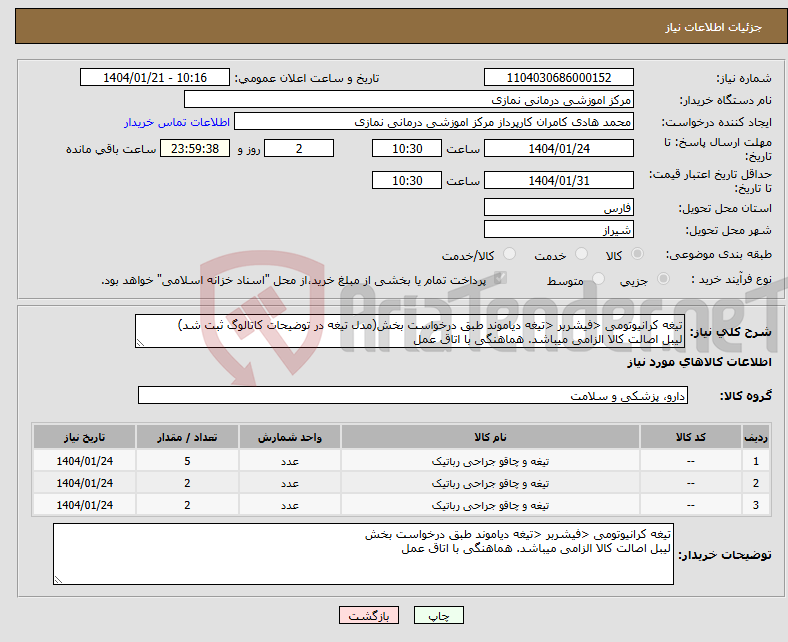Viewport: 788px width, 642px height.
Task: Click the تاریخ نیاز column header
Action: (84, 437)
